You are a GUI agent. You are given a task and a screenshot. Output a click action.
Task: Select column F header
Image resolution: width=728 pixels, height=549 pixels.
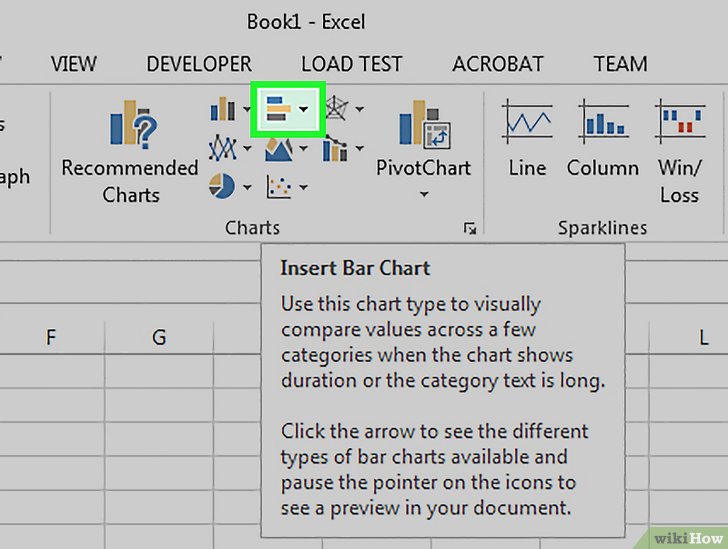coord(51,338)
